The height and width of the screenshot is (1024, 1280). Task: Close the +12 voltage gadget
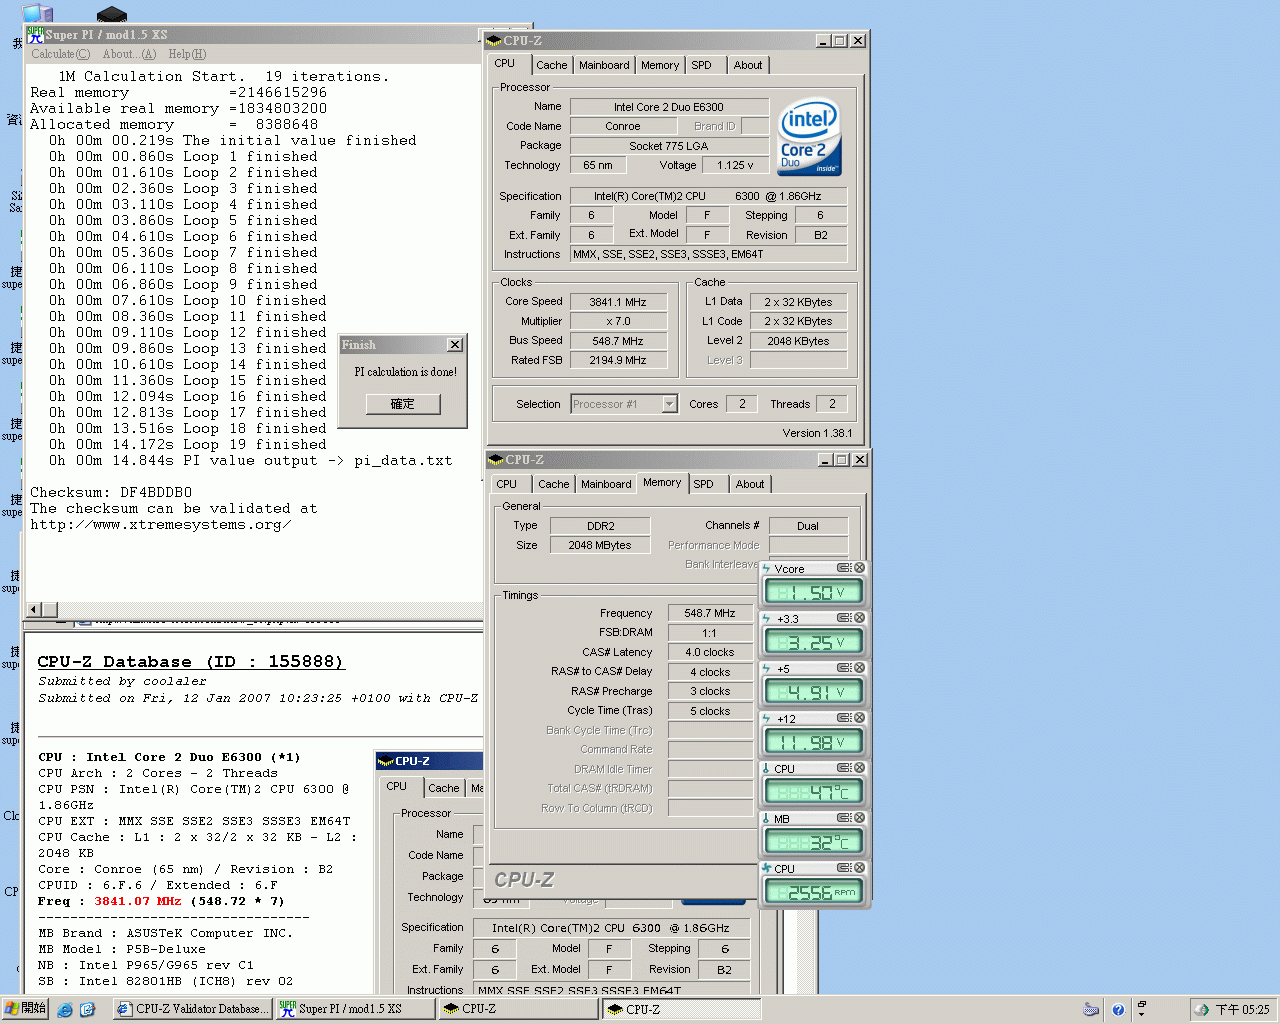coord(859,718)
